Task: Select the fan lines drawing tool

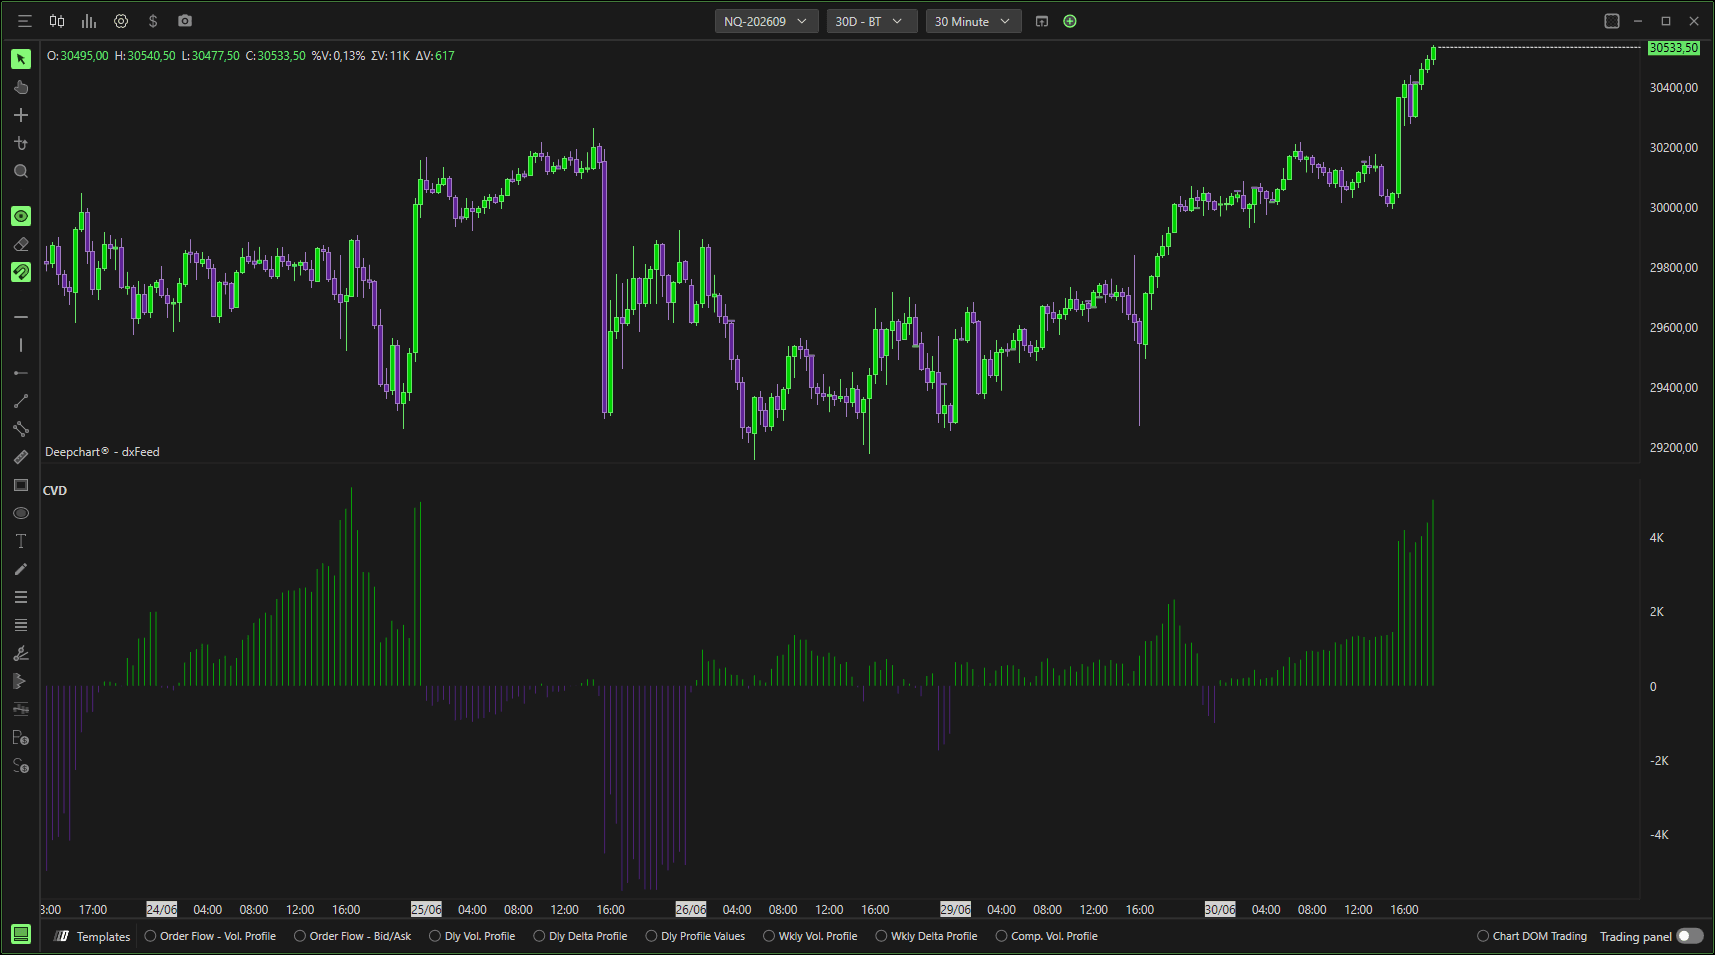Action: (x=21, y=653)
